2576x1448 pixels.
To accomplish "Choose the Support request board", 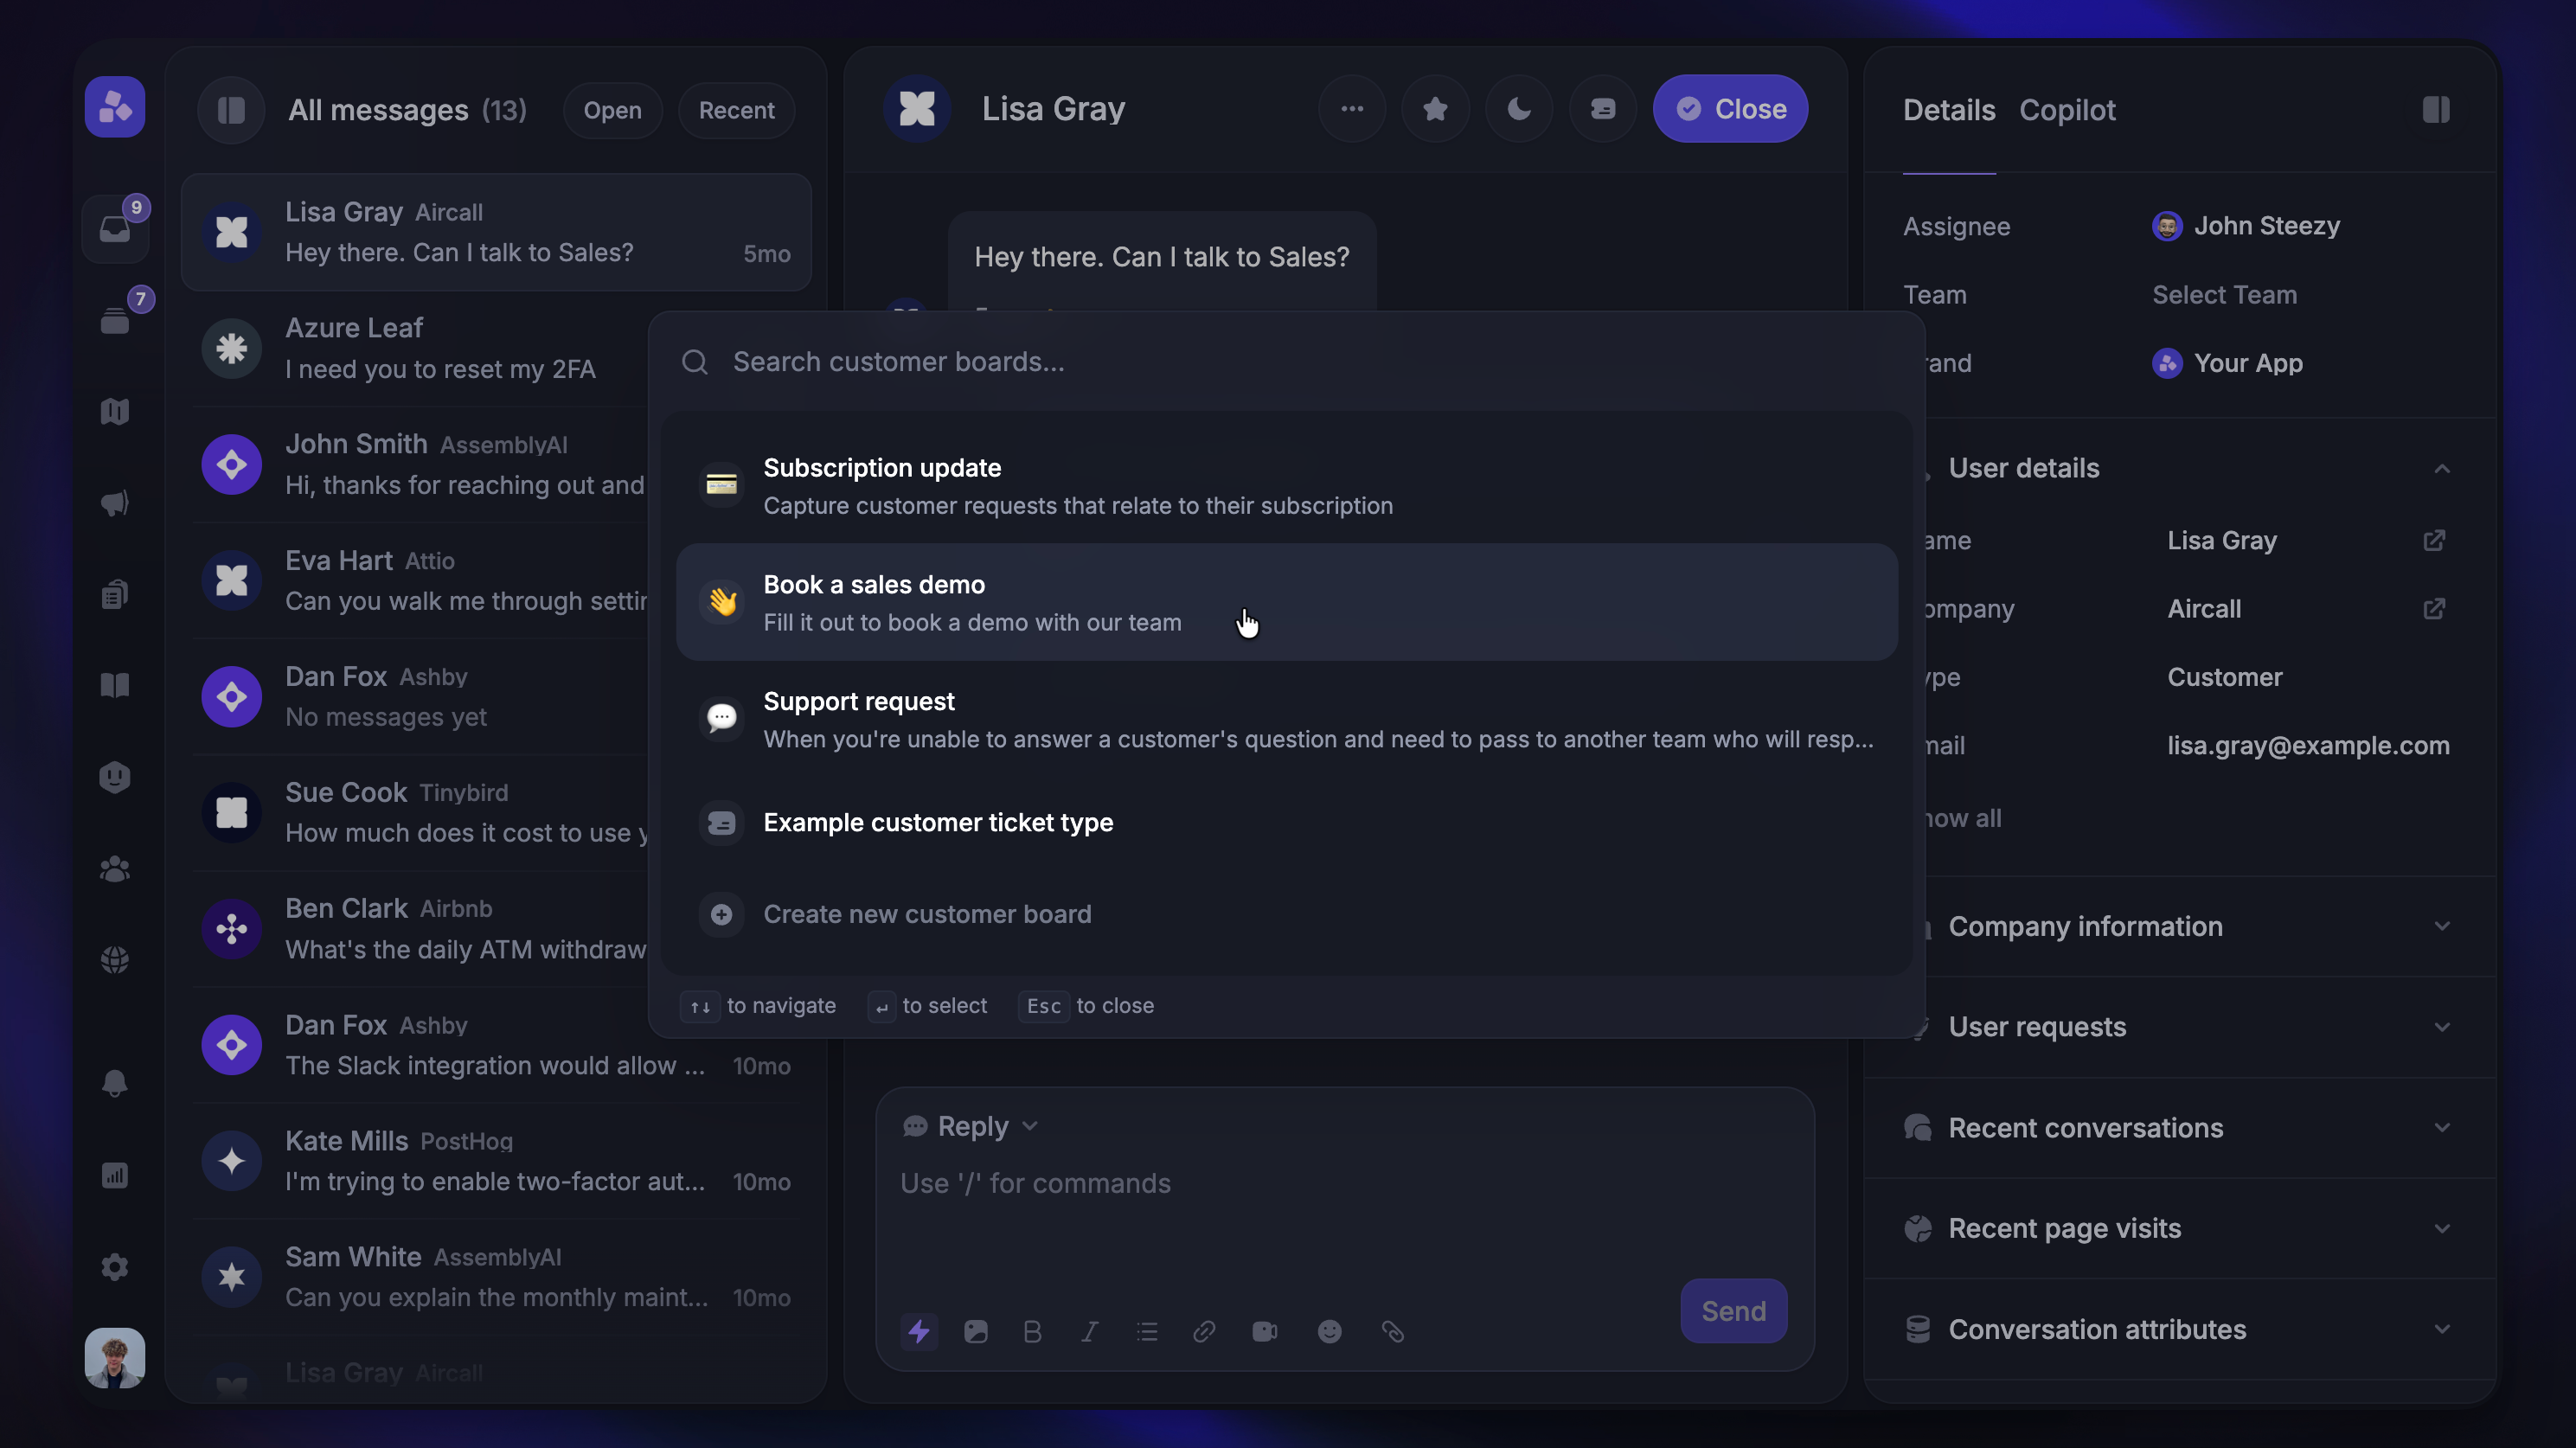I will point(1287,719).
